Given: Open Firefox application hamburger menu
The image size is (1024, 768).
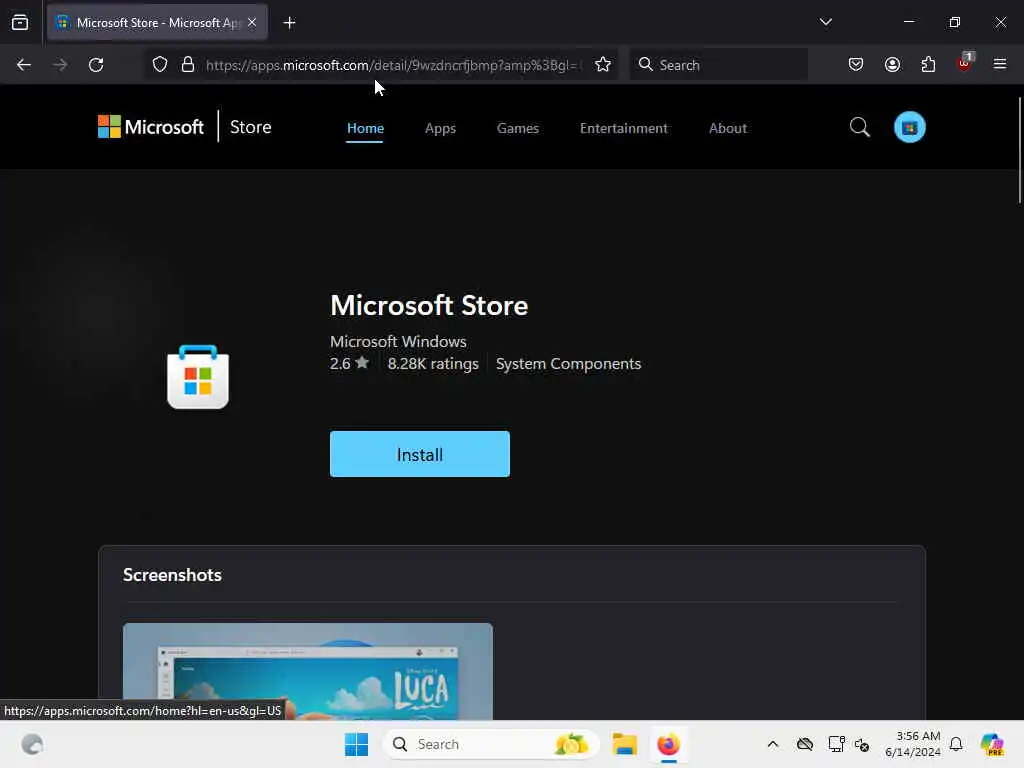Looking at the screenshot, I should pos(1000,64).
